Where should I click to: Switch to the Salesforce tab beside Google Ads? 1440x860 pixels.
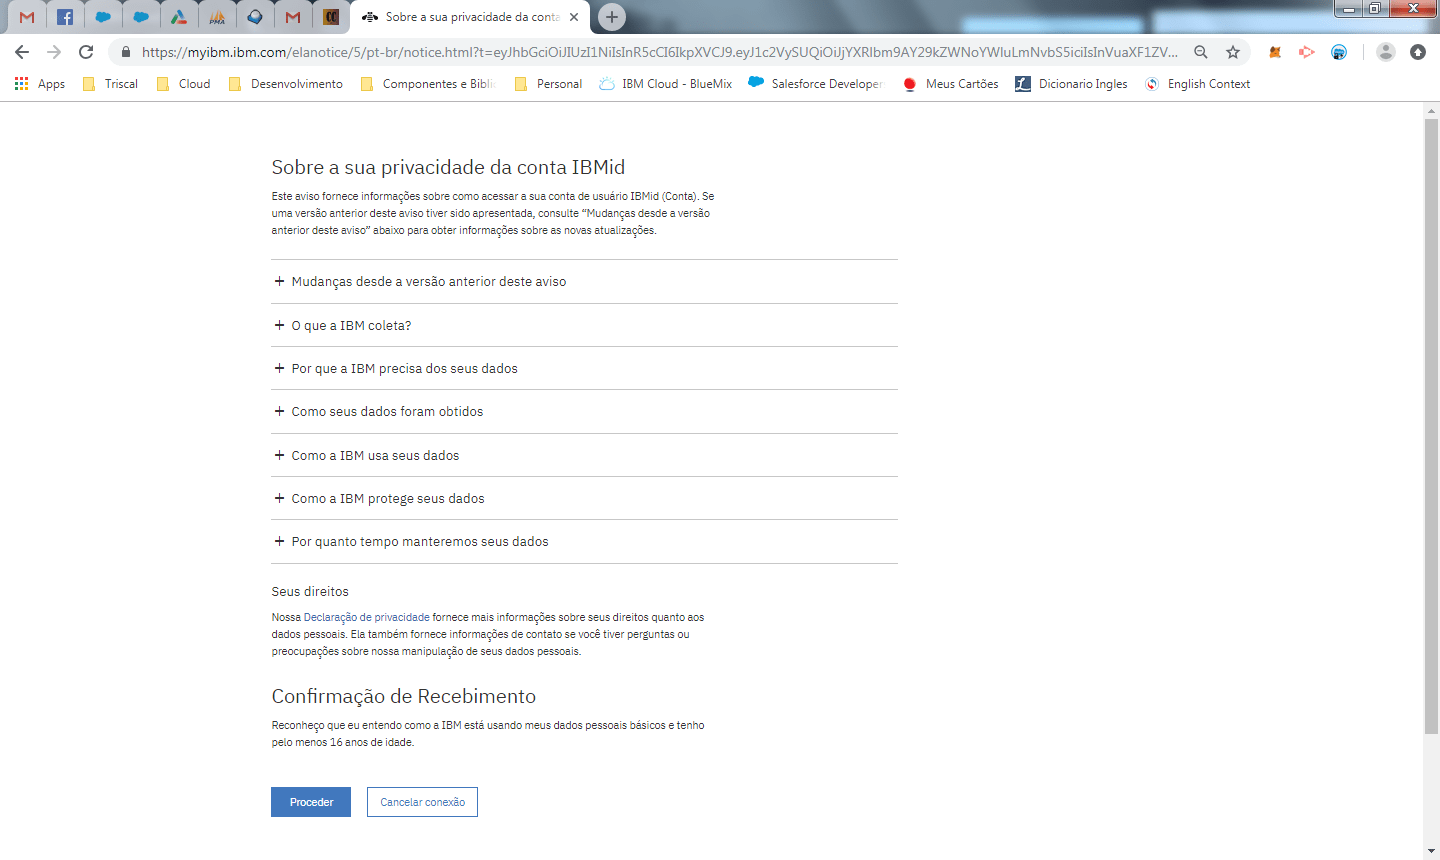tap(141, 17)
